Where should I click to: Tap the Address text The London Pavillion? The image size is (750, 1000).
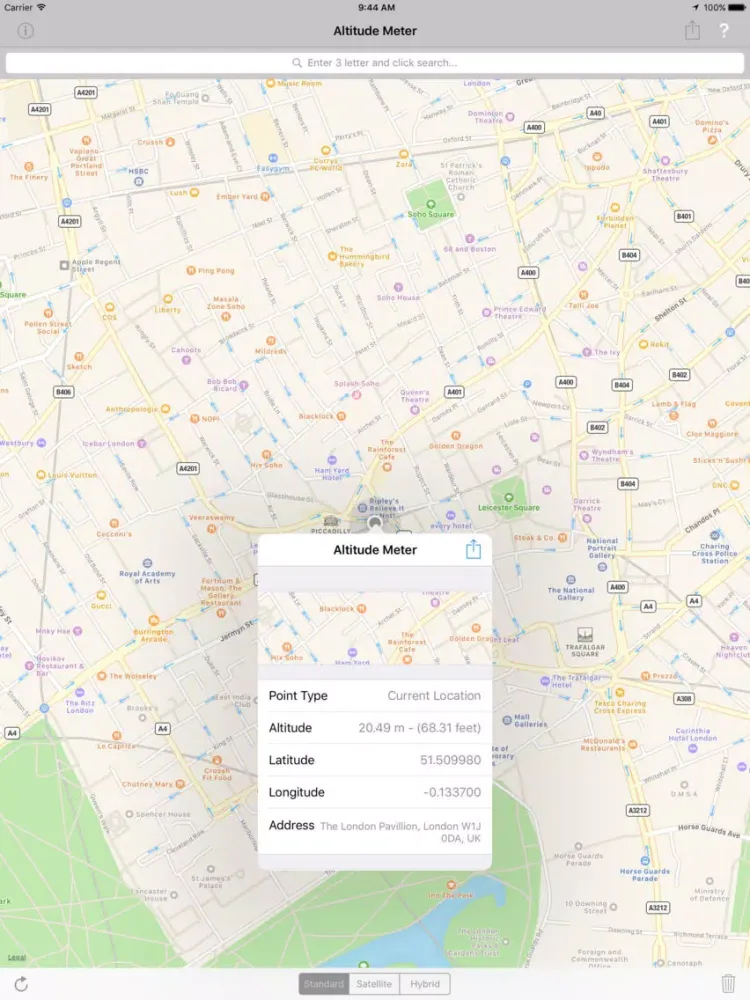(401, 832)
